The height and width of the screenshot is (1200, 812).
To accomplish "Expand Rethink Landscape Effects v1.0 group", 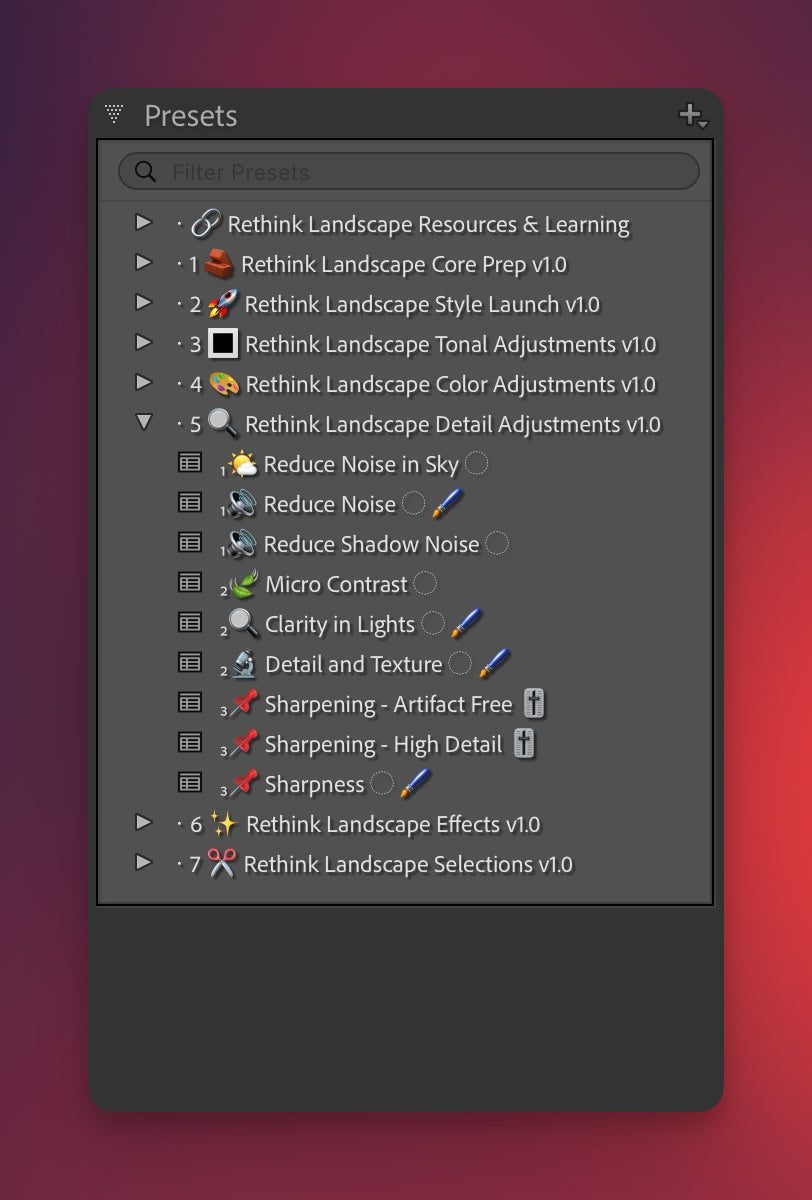I will pyautogui.click(x=144, y=822).
